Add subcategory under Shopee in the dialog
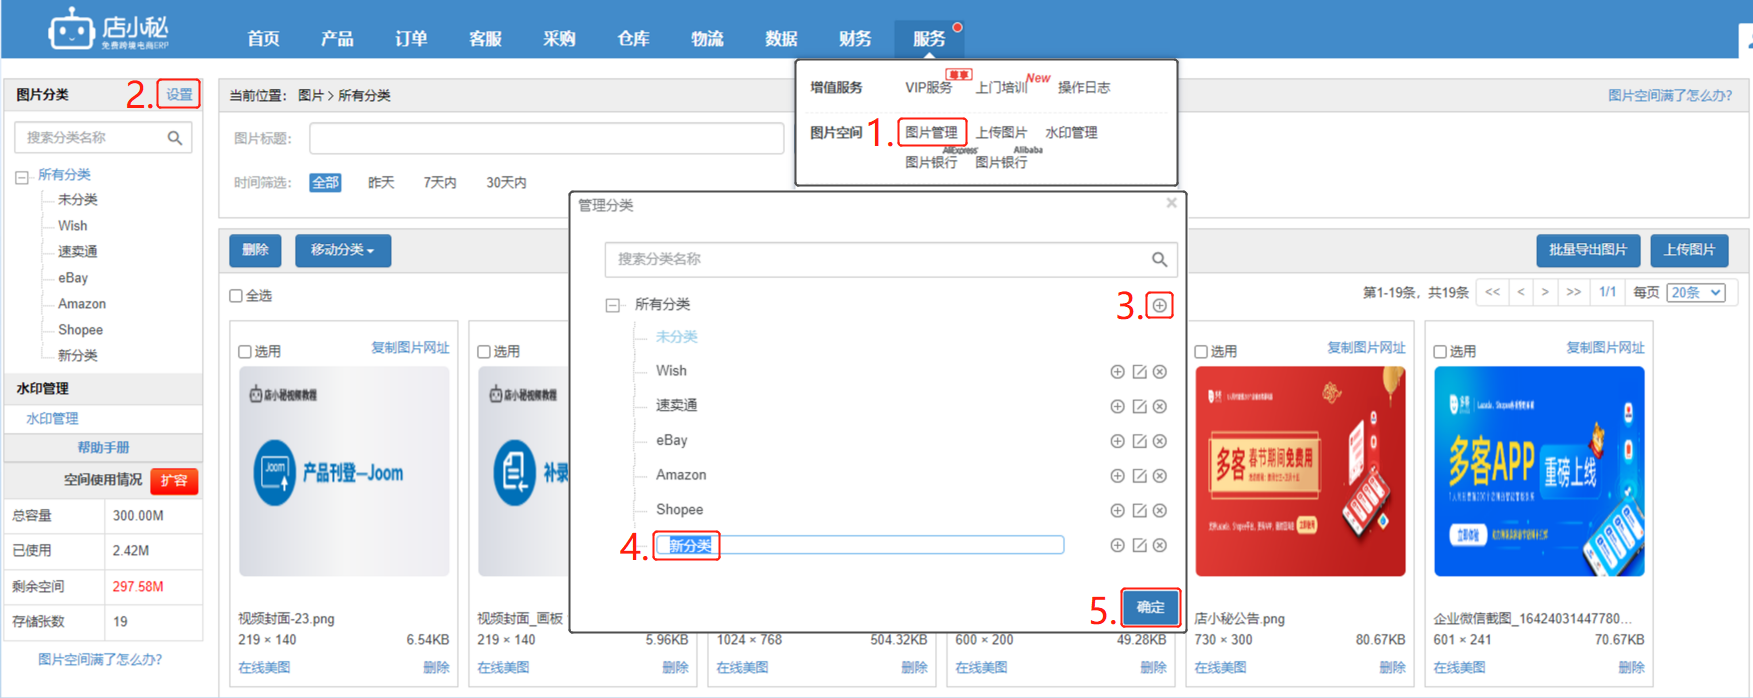This screenshot has height=698, width=1753. click(x=1117, y=511)
